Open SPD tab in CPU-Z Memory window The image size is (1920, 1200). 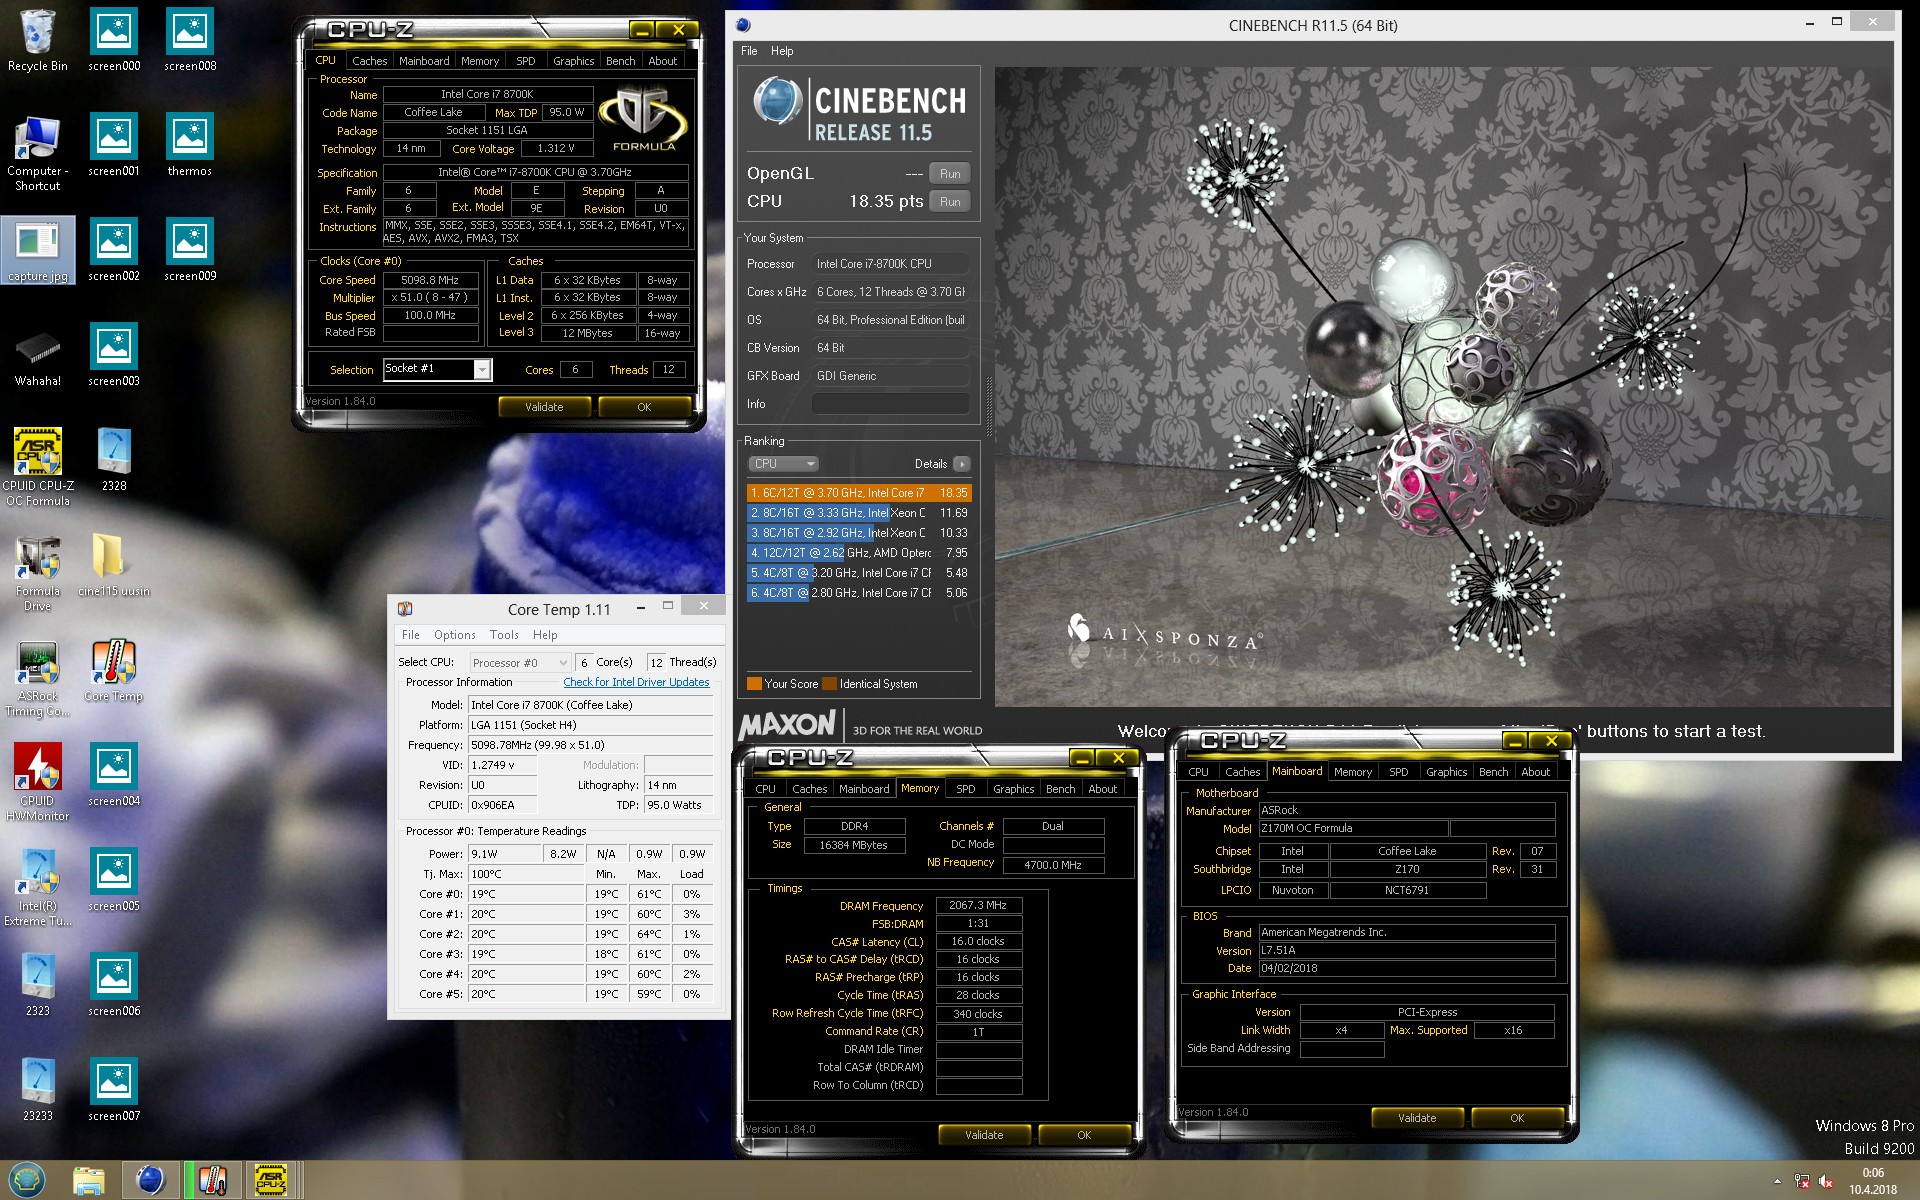click(x=965, y=789)
